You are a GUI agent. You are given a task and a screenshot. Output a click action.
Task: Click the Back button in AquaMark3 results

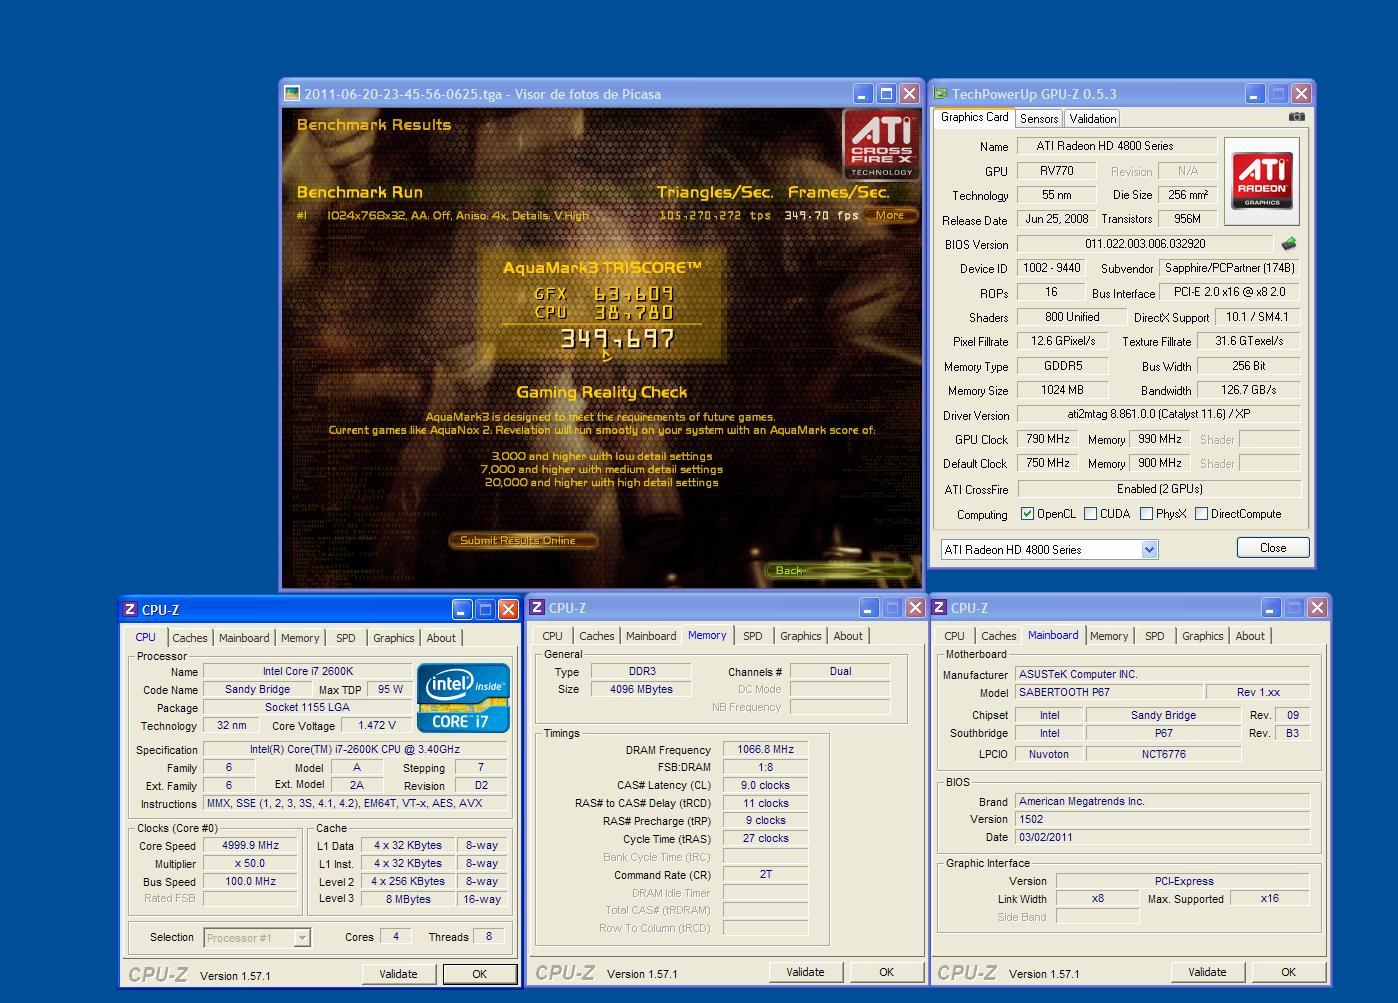[x=839, y=570]
